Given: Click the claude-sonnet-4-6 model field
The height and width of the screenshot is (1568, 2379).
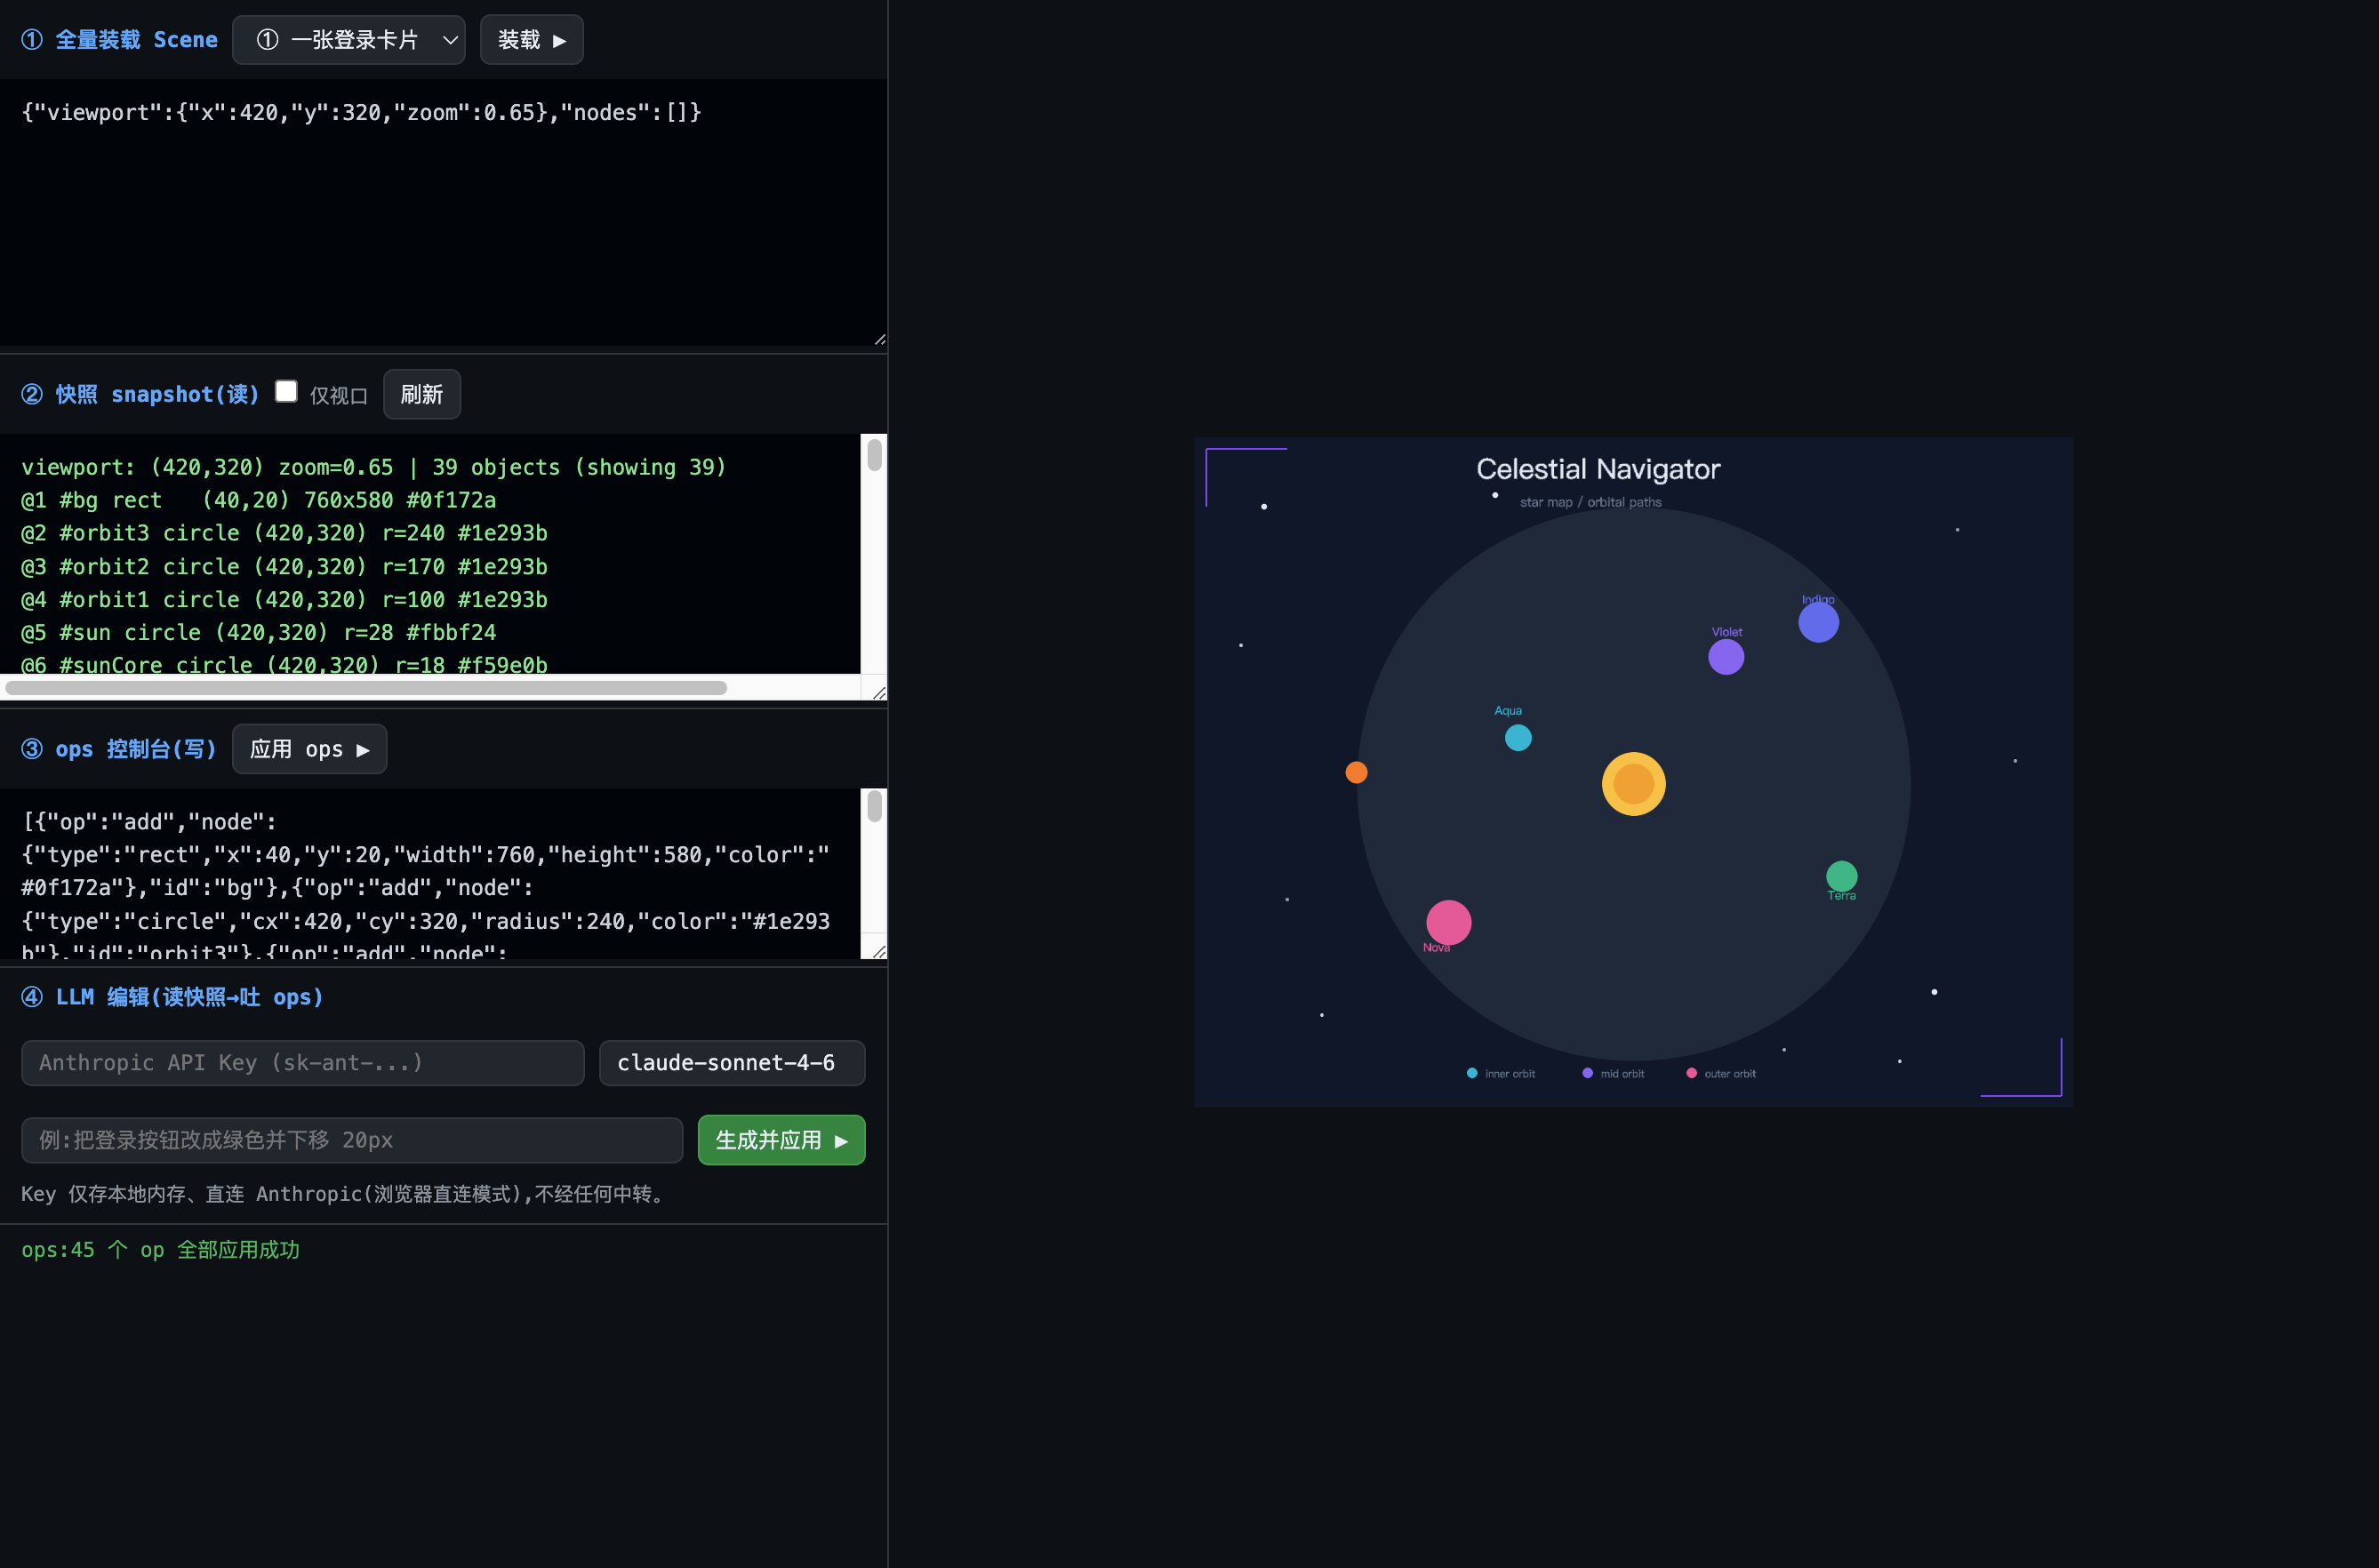Looking at the screenshot, I should click(x=732, y=1063).
